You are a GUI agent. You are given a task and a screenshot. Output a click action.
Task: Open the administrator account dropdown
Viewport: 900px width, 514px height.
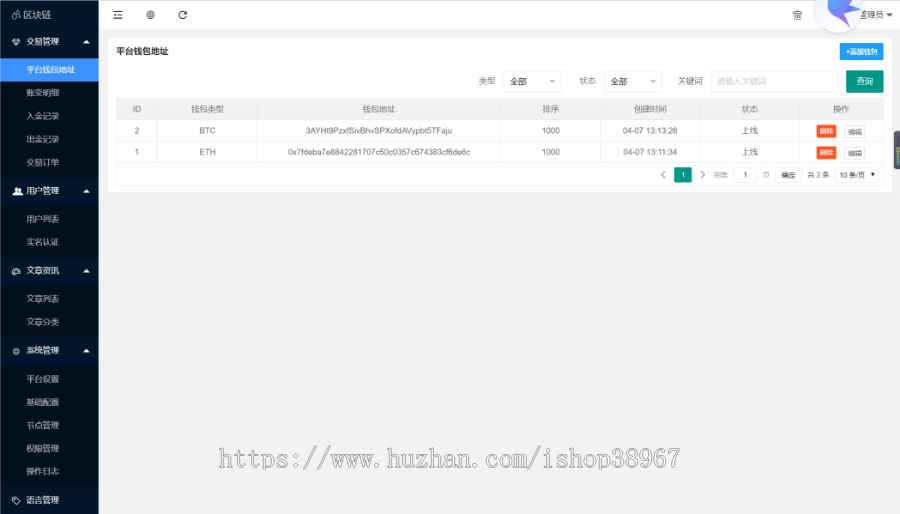875,15
